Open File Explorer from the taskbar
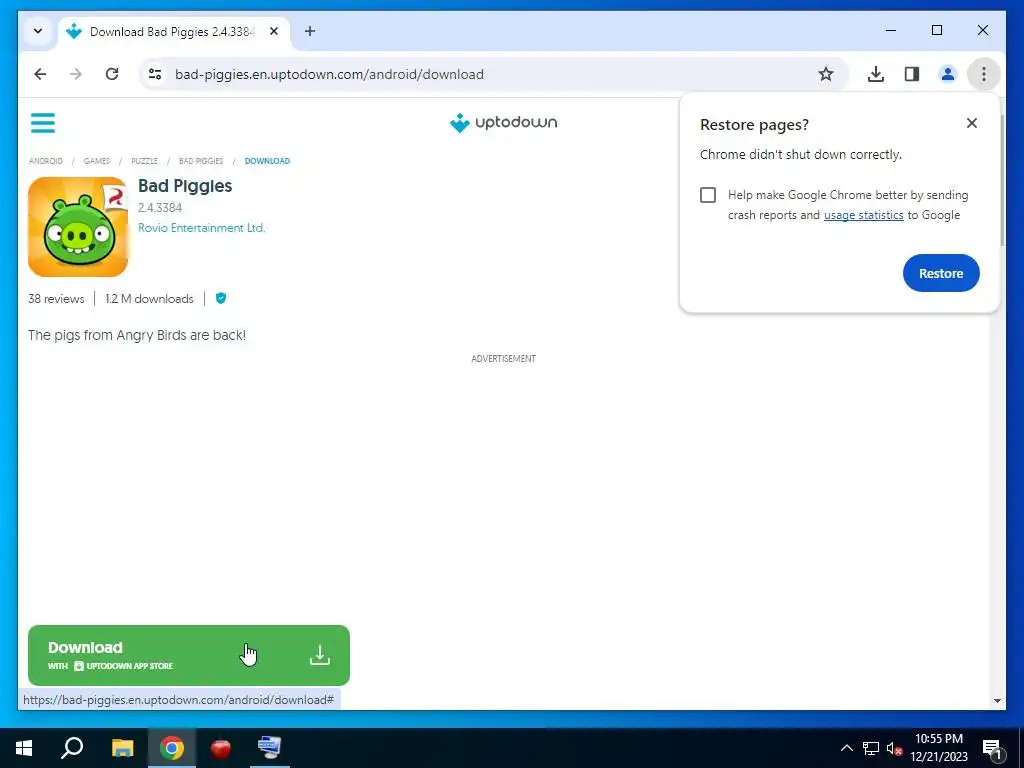 (122, 748)
